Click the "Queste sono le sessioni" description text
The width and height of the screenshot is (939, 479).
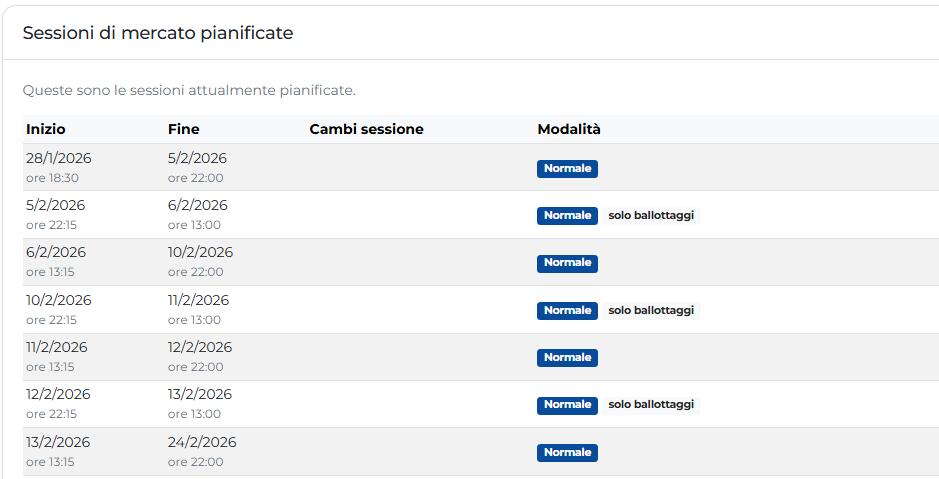(x=189, y=90)
